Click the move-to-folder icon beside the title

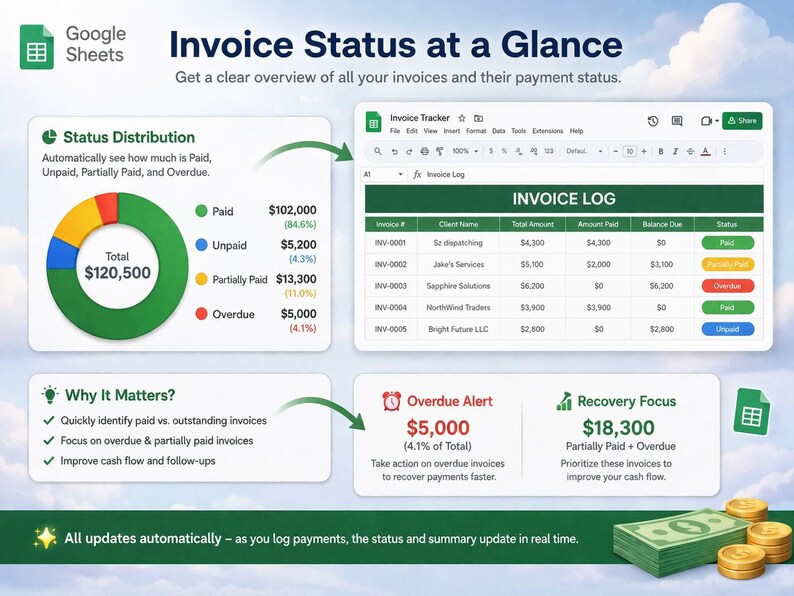[x=478, y=118]
